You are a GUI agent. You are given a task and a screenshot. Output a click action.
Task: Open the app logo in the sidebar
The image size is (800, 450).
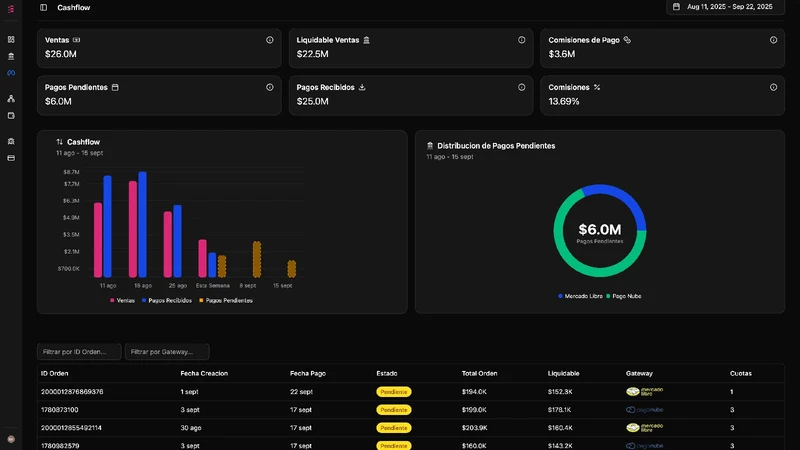point(11,9)
